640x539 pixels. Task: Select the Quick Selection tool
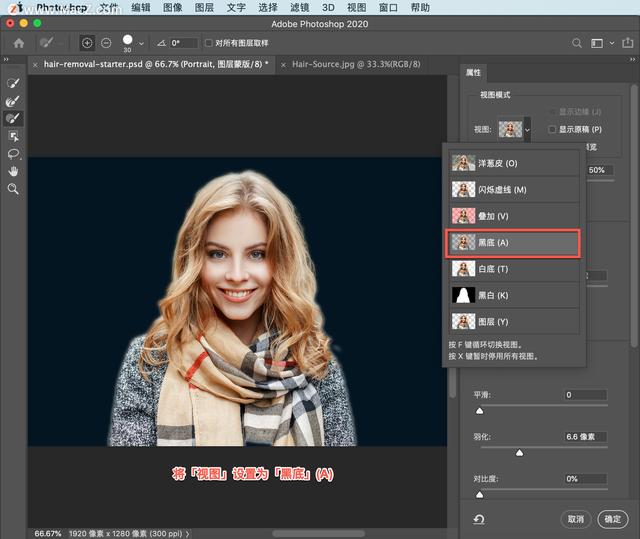pyautogui.click(x=14, y=84)
